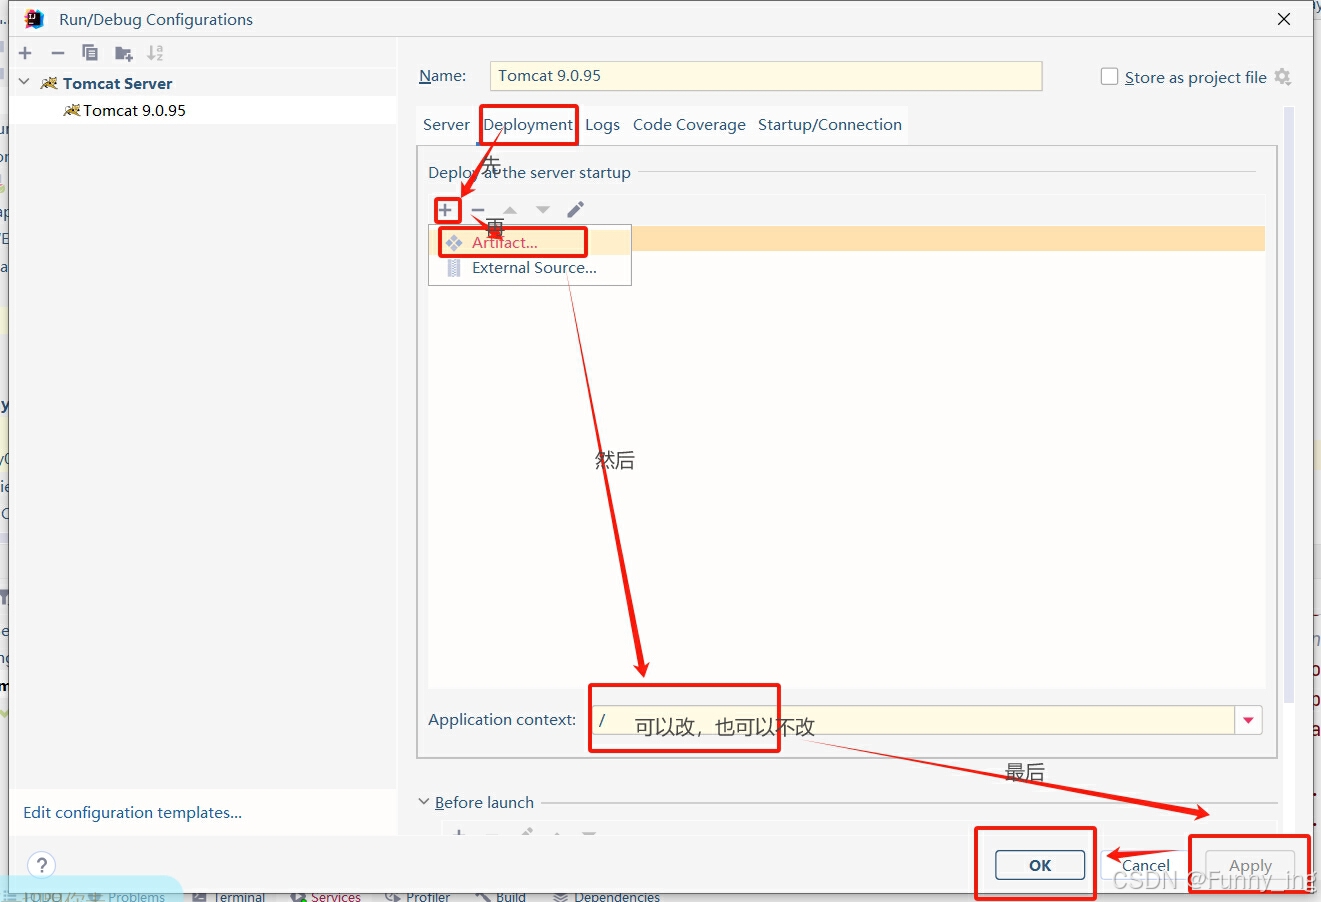Remove deployment item with the minus icon
1321x902 pixels.
point(478,210)
